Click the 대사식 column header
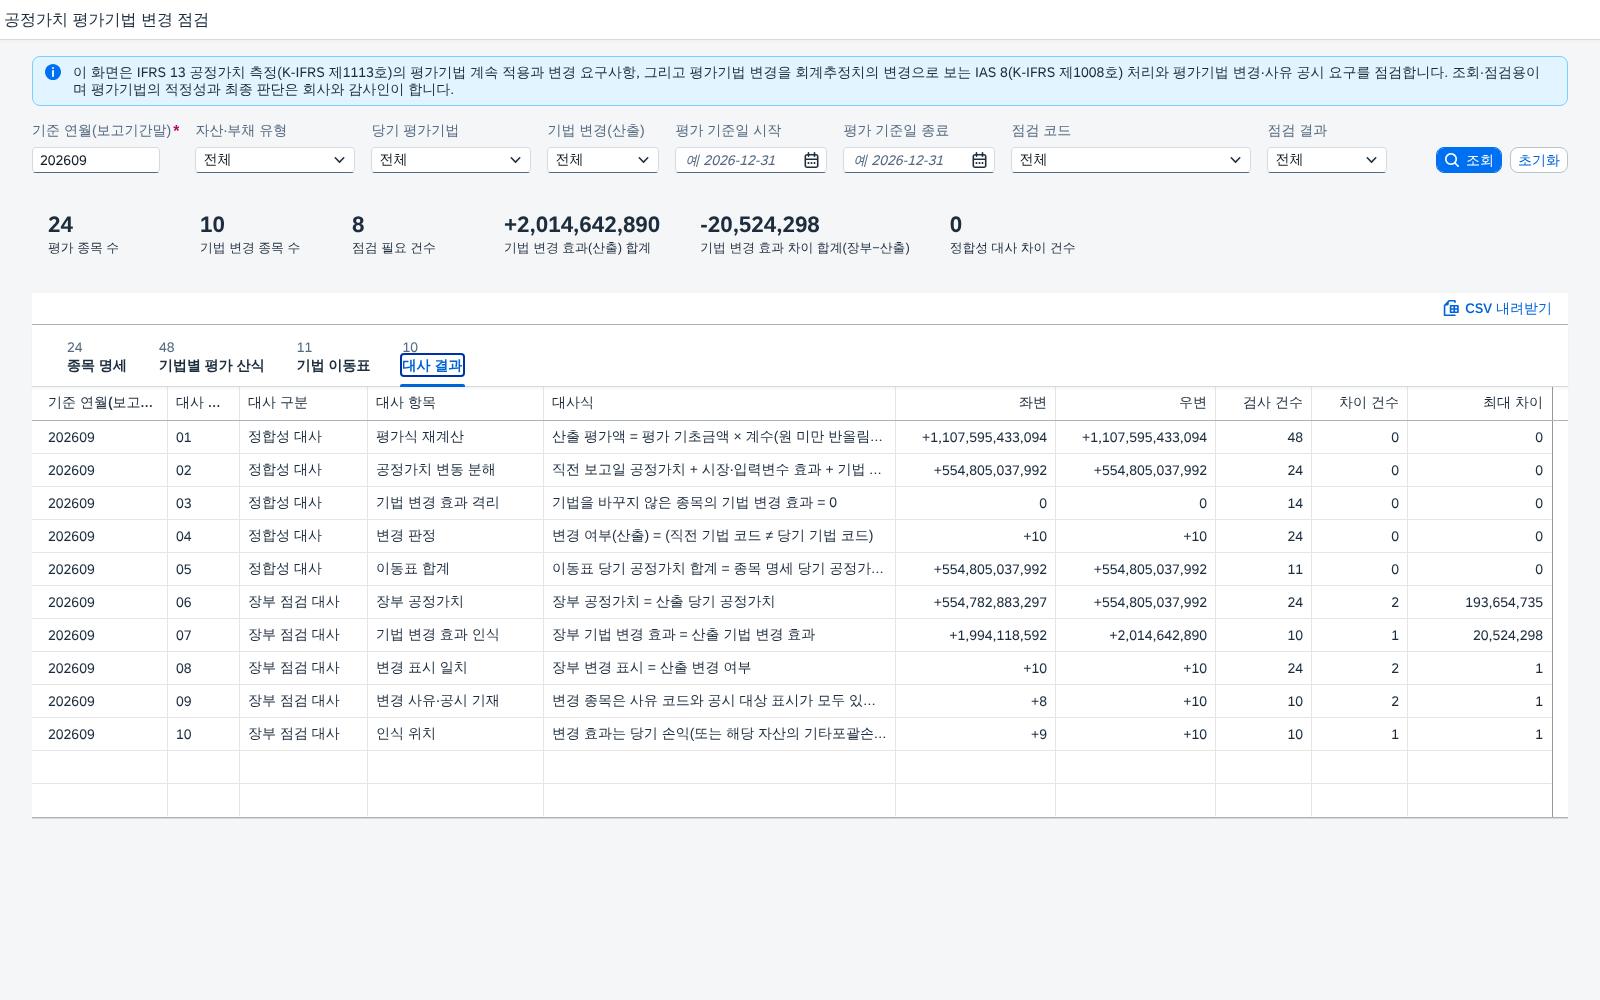This screenshot has width=1600, height=1000. 719,403
